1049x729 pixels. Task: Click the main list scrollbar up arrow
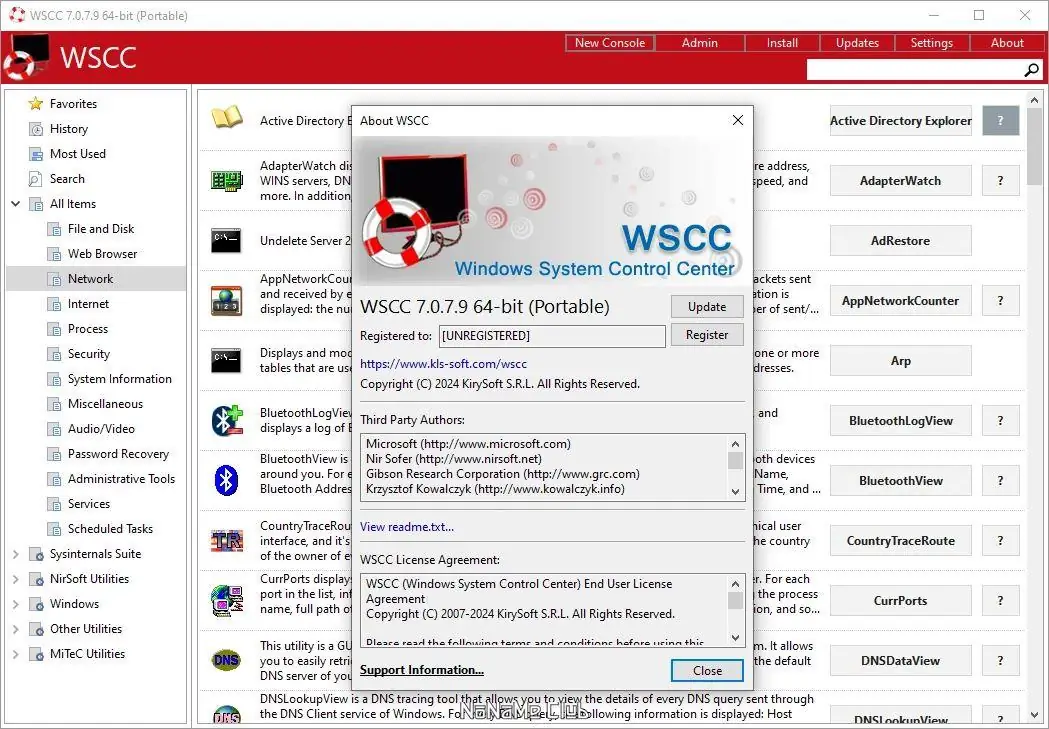coord(1034,100)
